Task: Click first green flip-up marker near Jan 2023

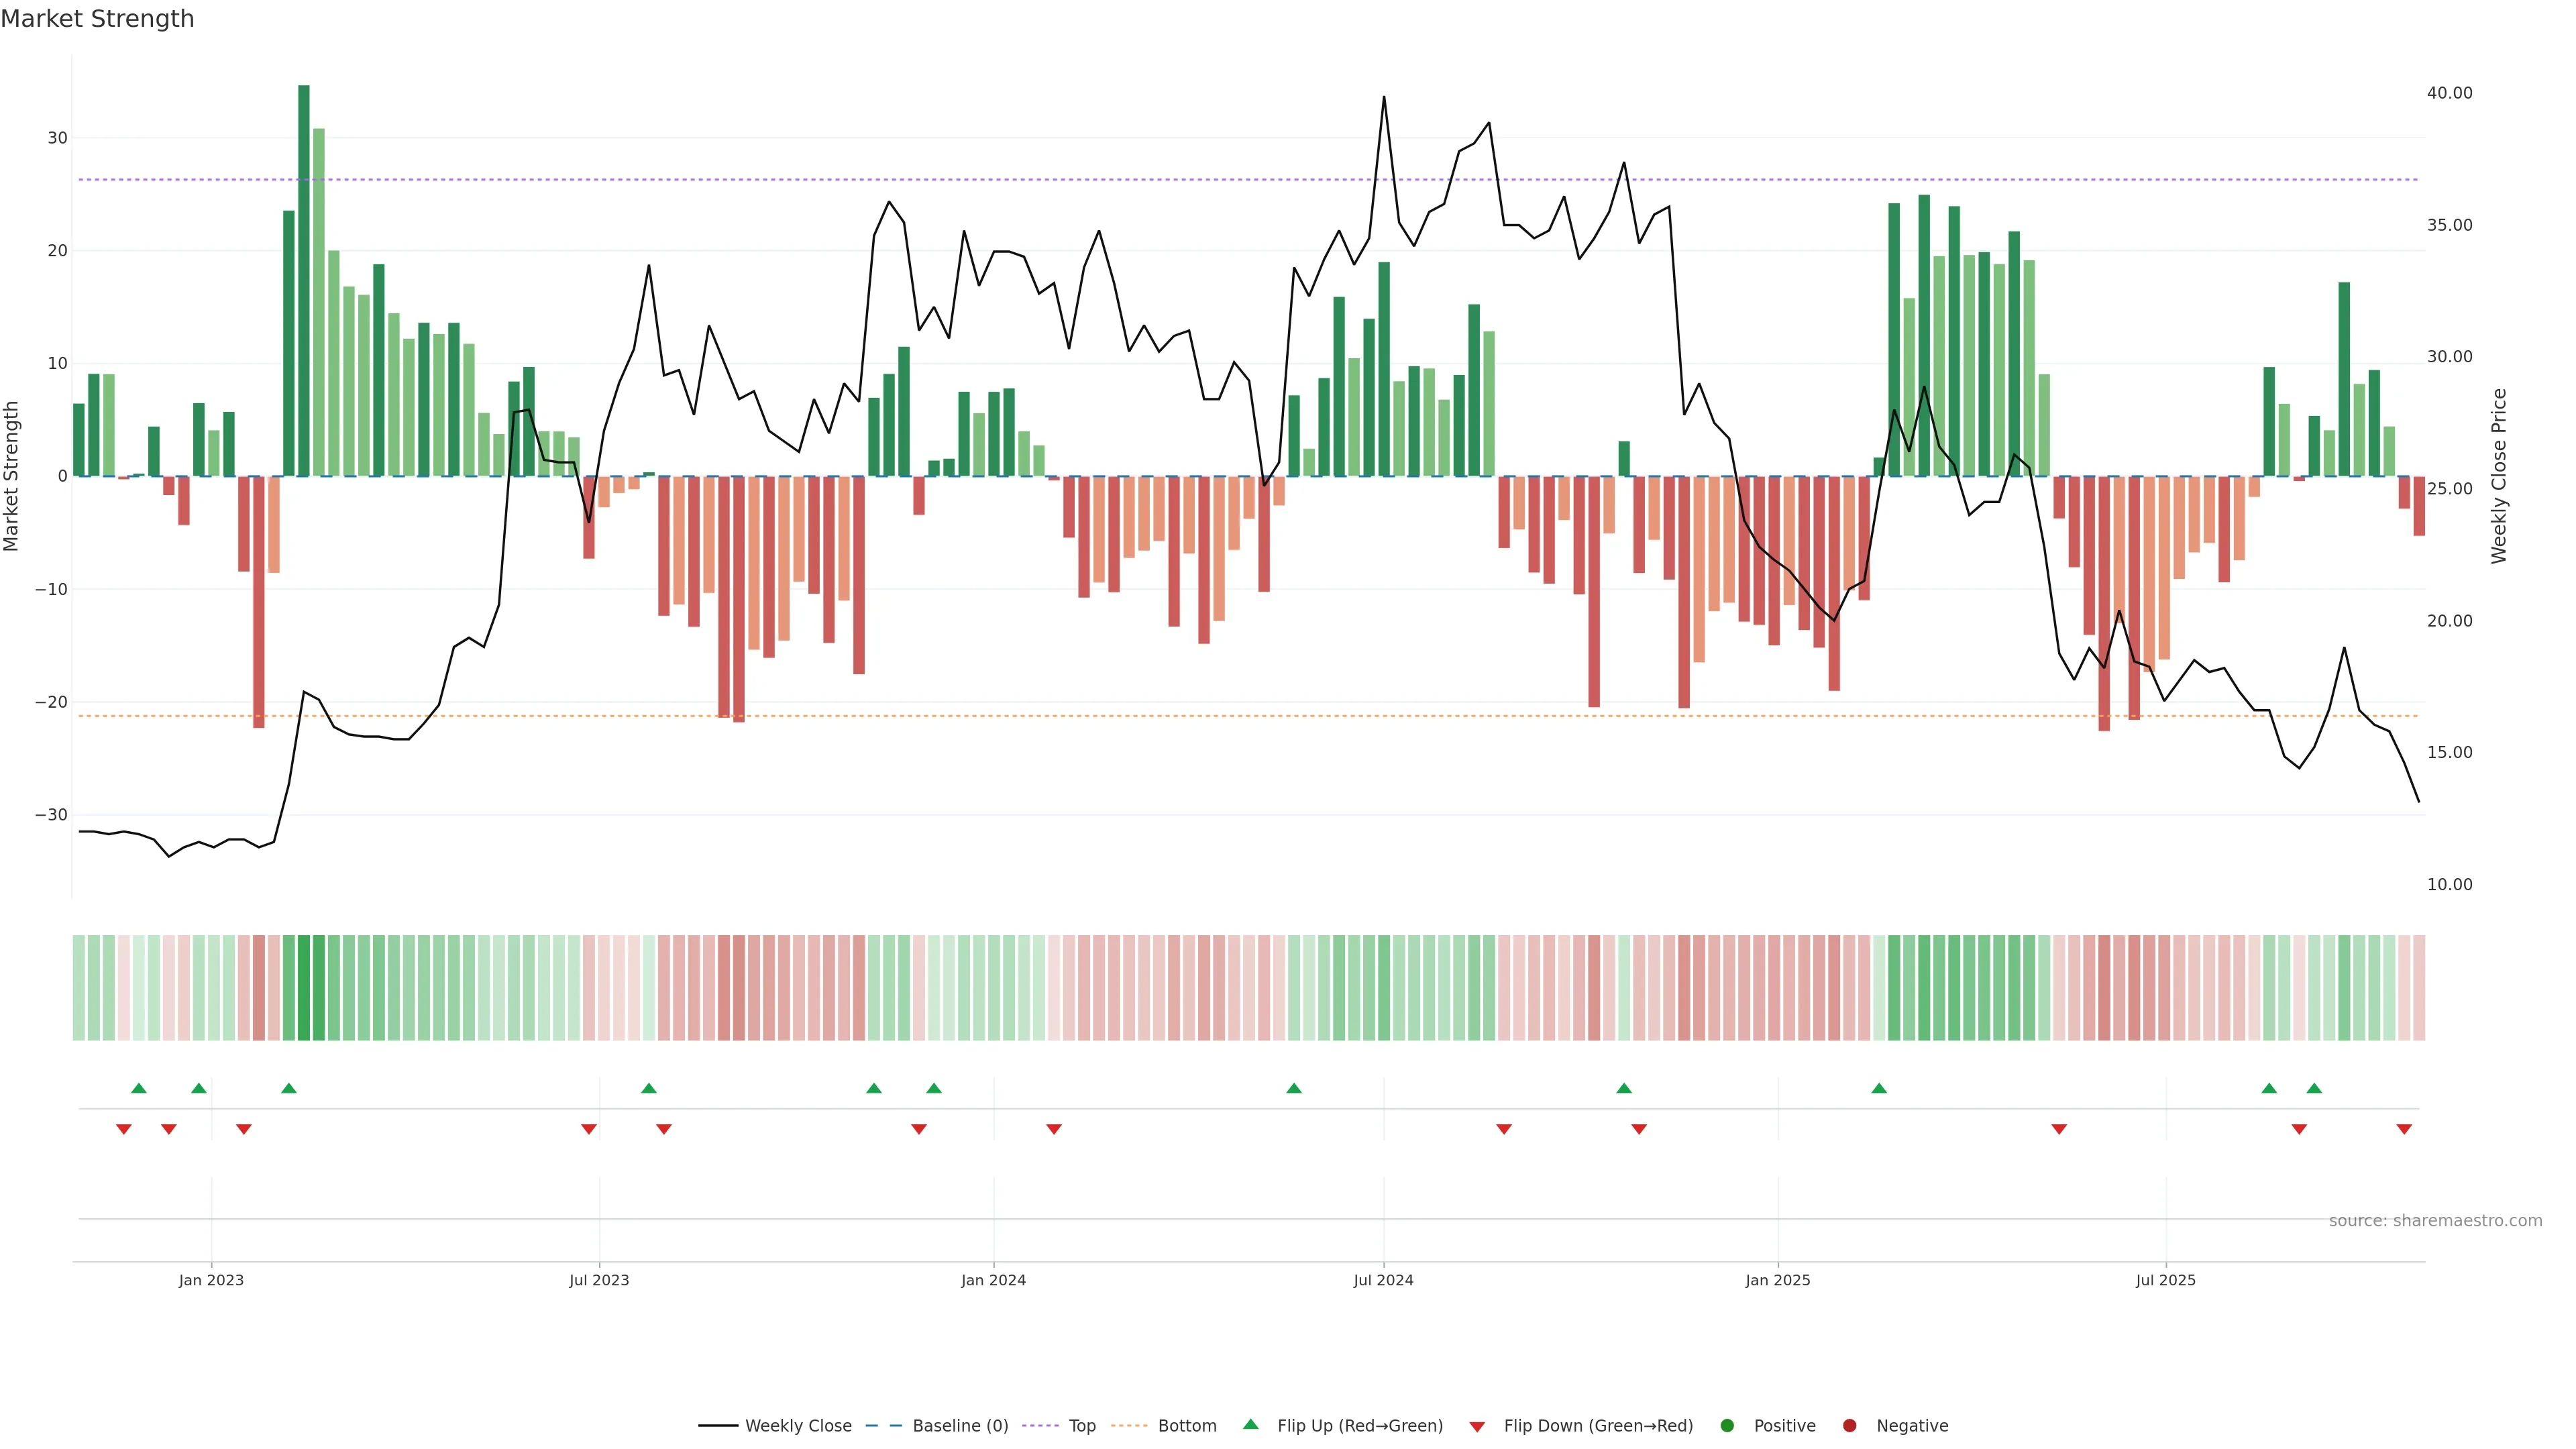Action: tap(139, 1088)
